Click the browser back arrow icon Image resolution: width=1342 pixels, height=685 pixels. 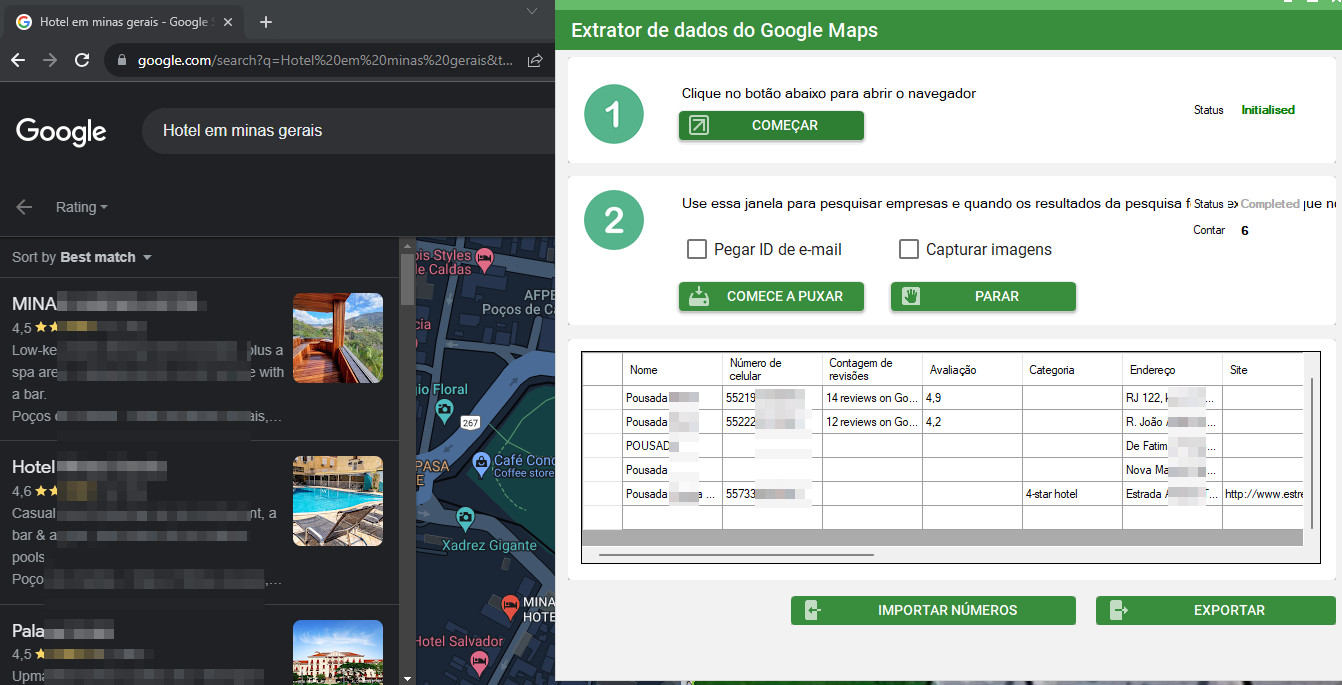[18, 61]
